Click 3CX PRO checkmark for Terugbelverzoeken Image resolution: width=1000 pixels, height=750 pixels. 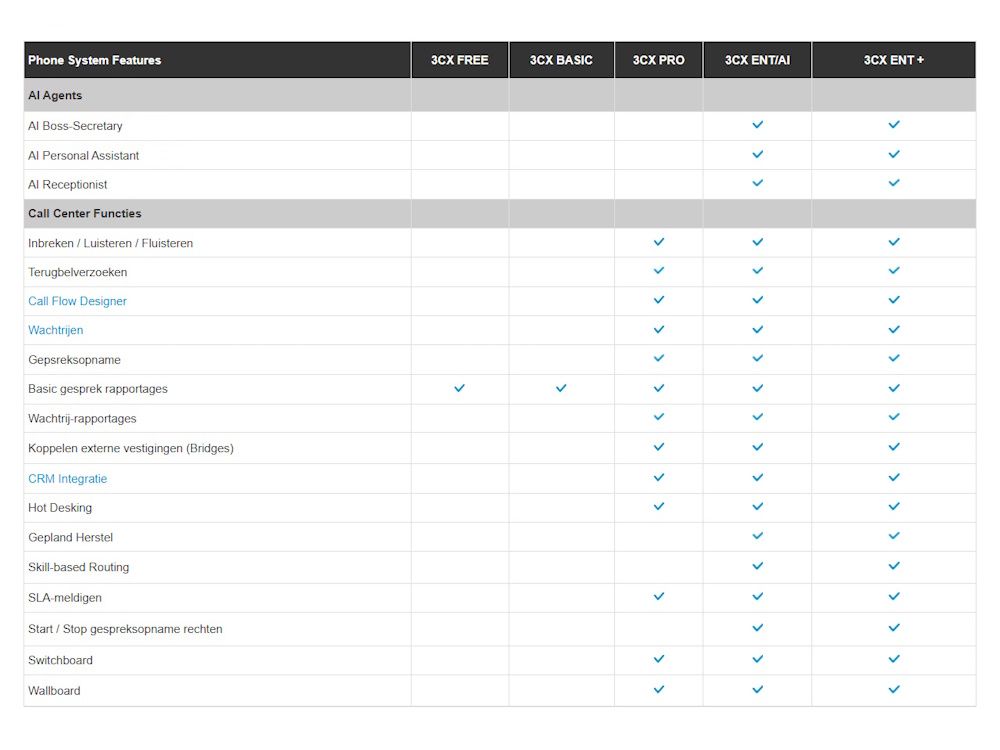click(659, 271)
